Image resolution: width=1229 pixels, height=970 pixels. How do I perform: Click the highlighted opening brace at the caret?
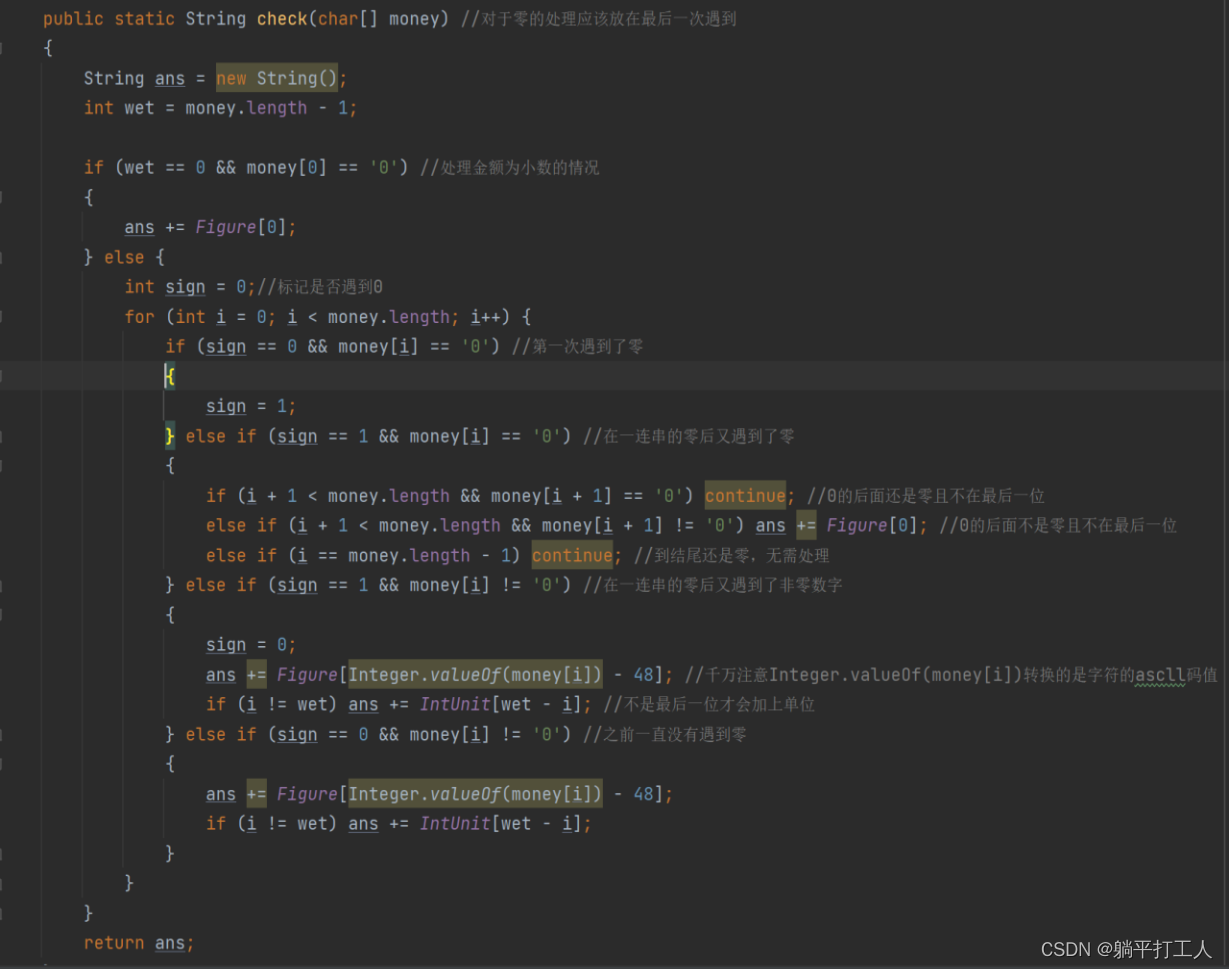[170, 377]
